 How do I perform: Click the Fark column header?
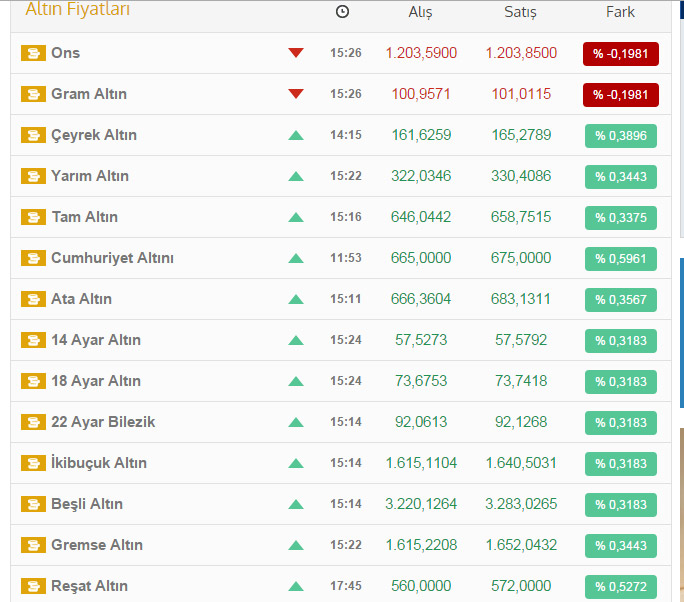[x=620, y=12]
